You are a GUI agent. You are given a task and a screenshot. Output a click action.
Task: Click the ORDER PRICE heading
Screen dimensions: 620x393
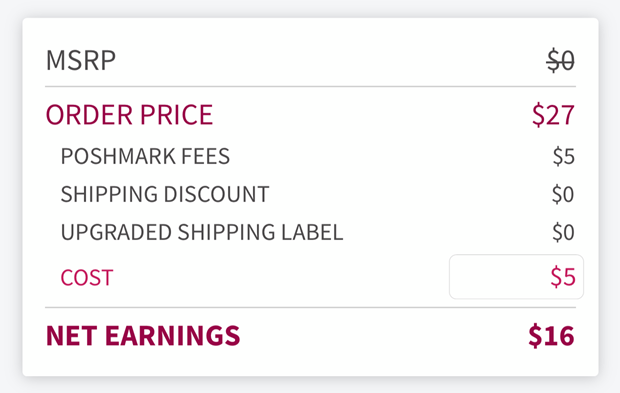point(130,115)
